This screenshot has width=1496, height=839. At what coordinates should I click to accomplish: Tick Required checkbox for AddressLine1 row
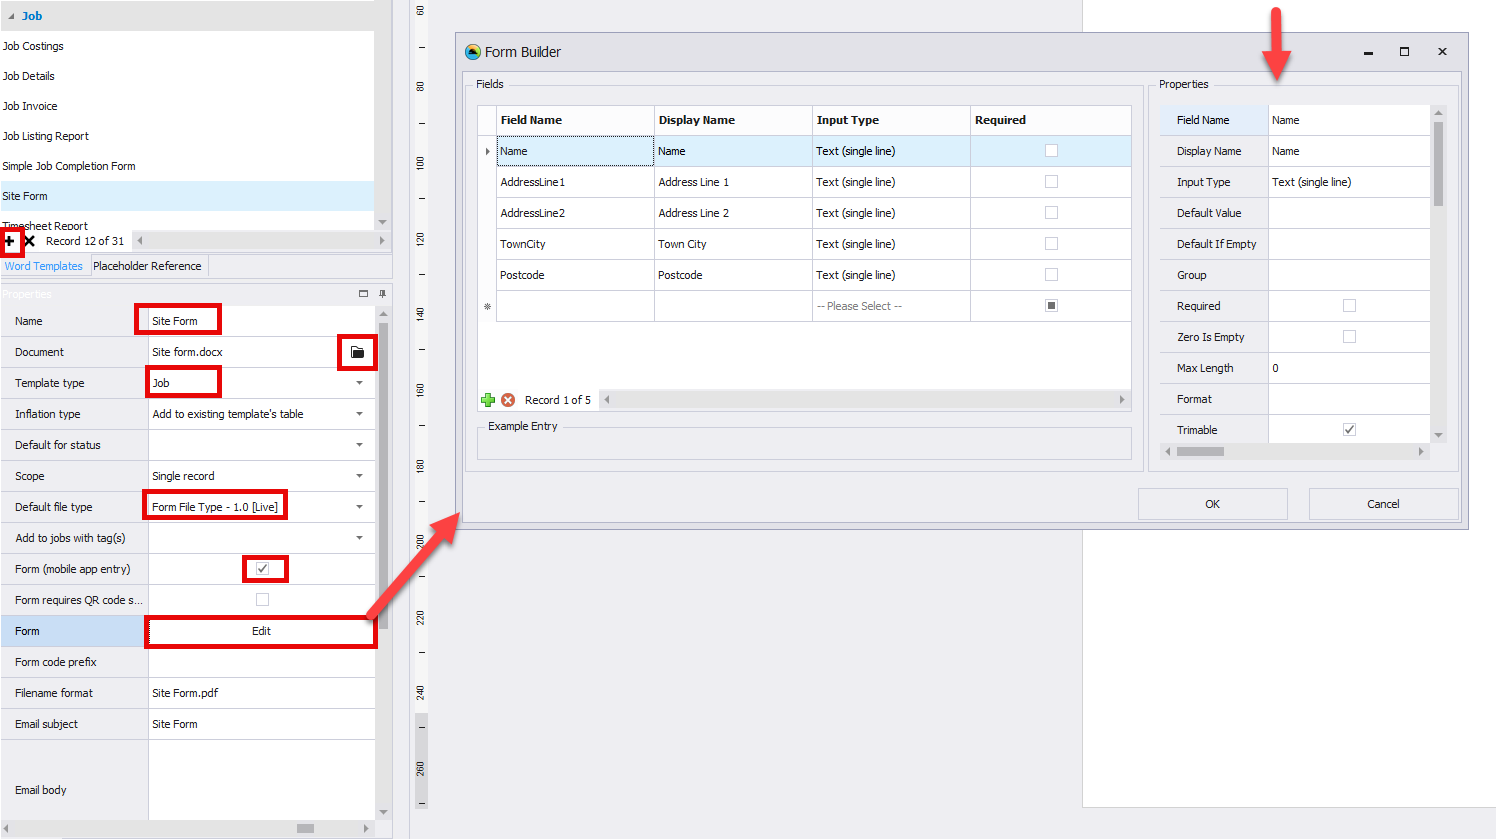pyautogui.click(x=1051, y=182)
